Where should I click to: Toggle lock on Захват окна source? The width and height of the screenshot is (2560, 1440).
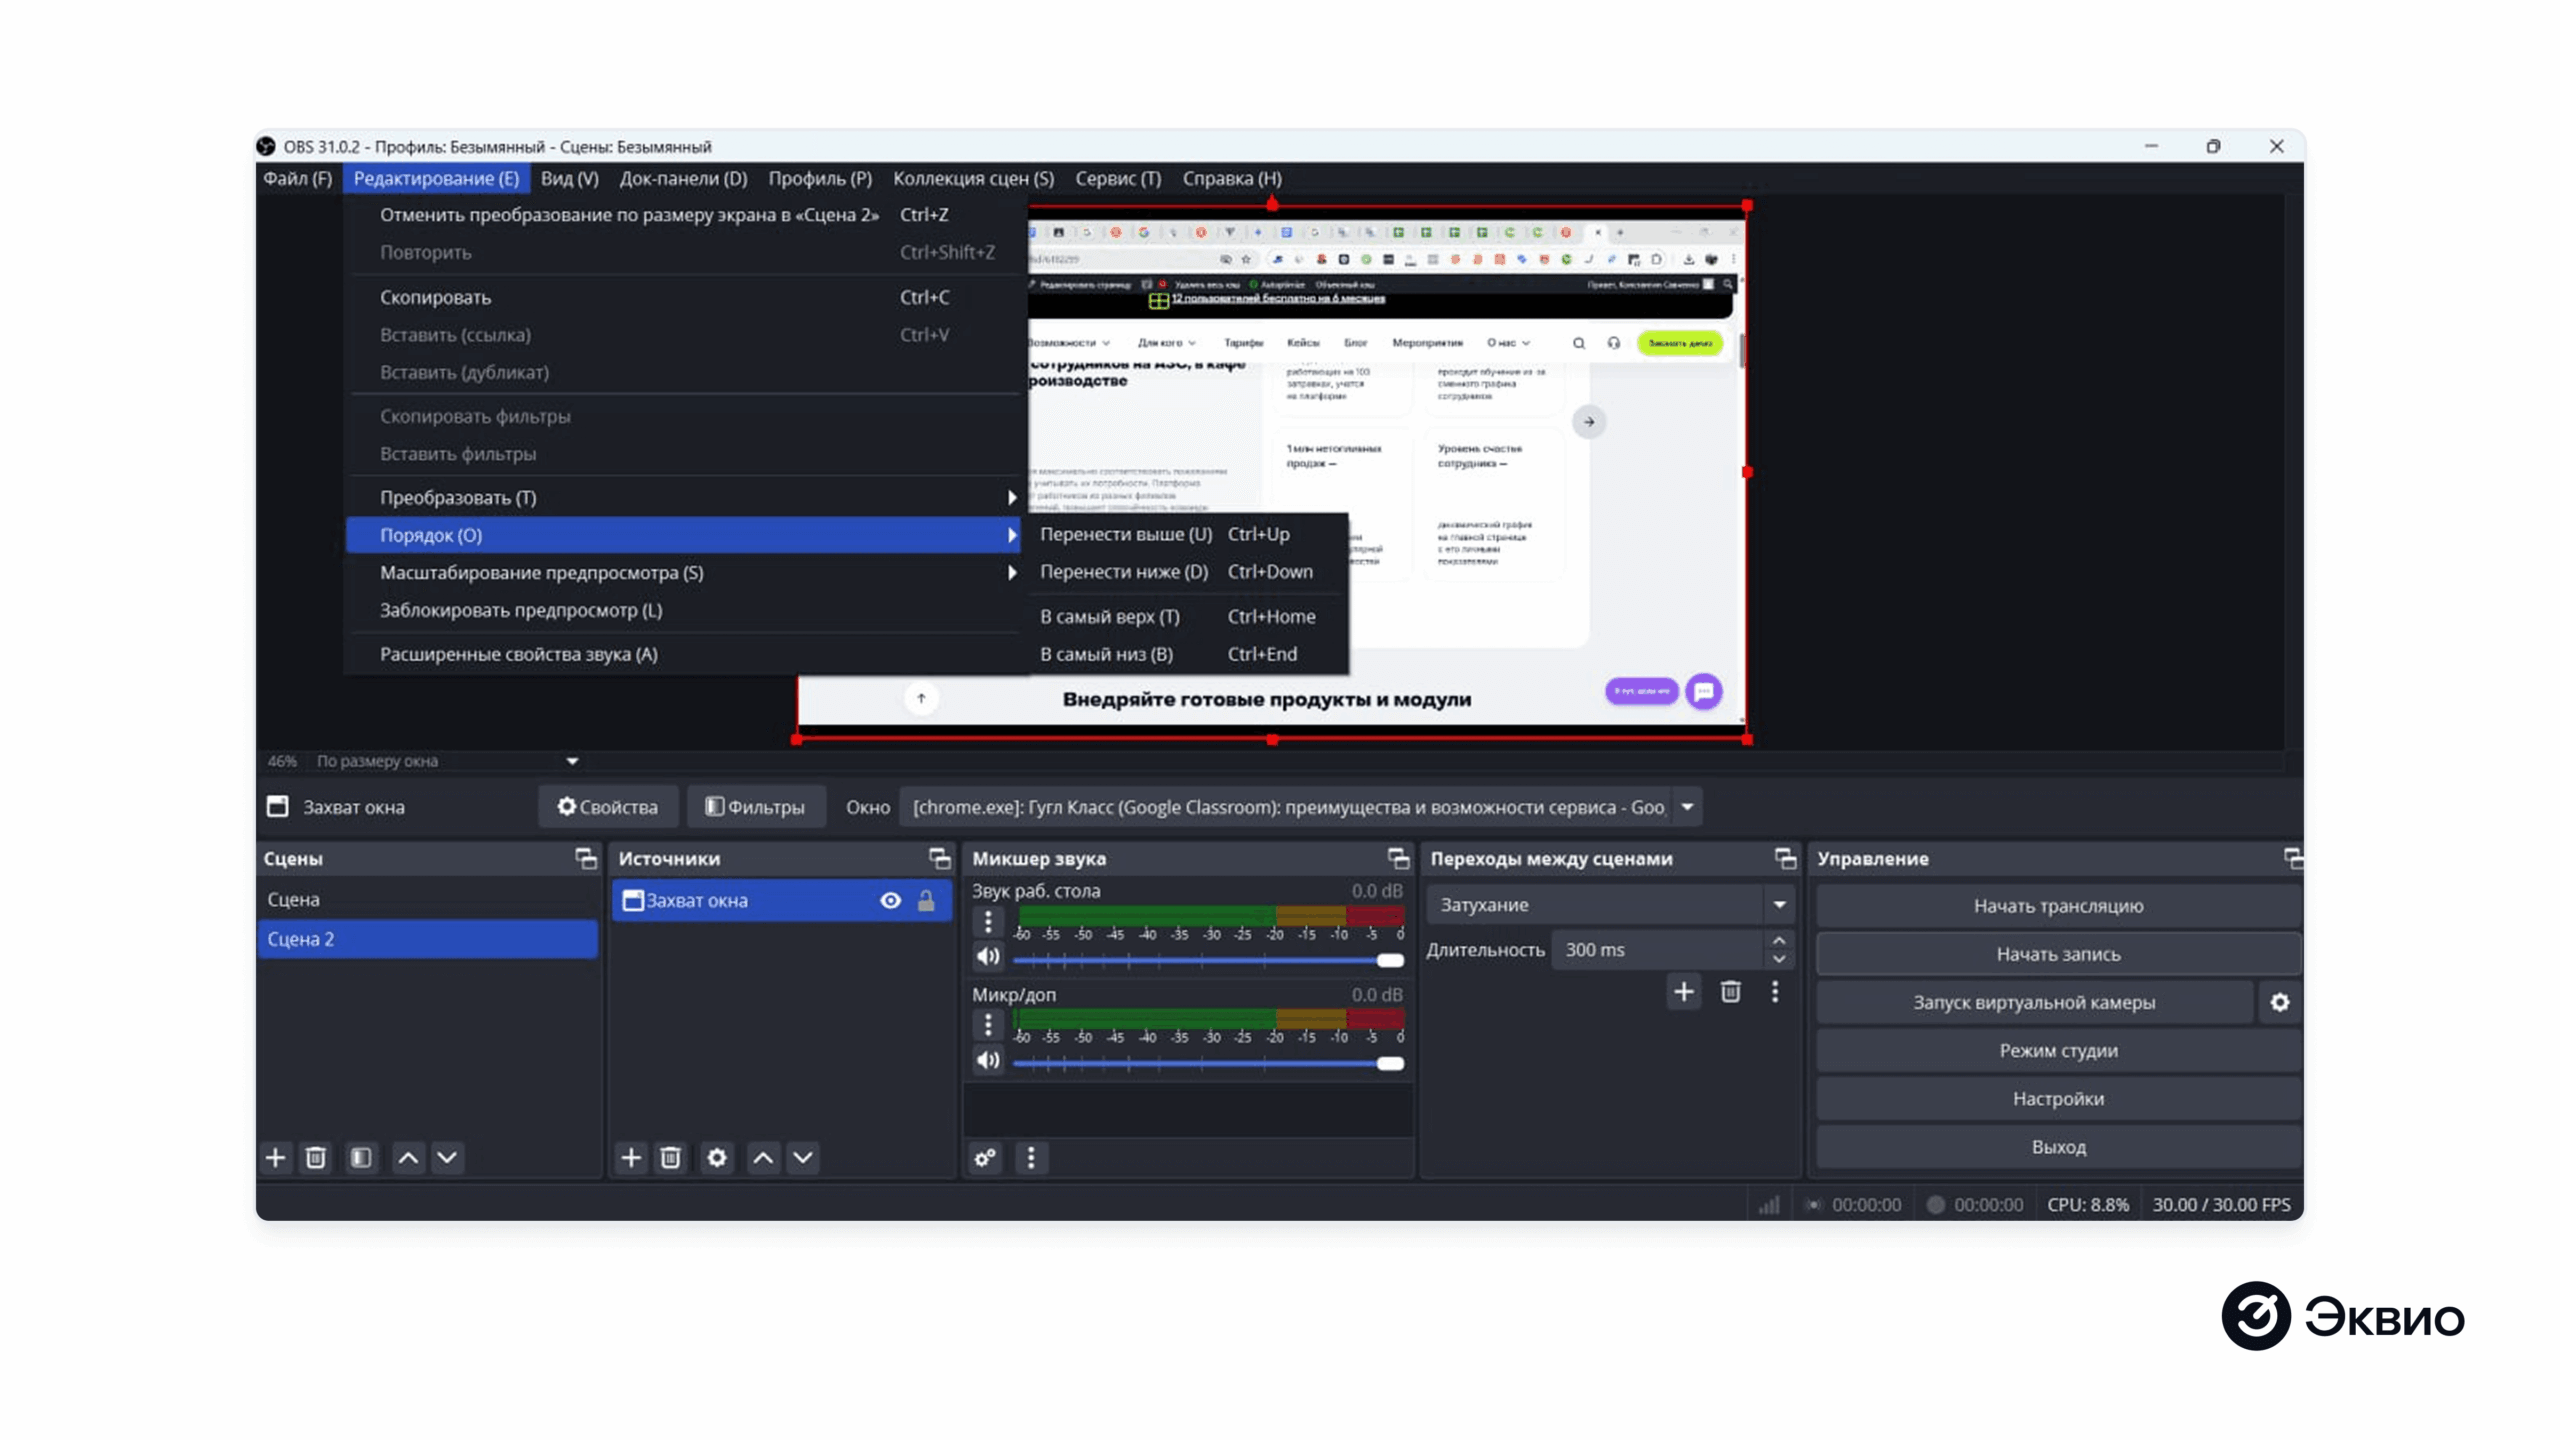click(x=926, y=900)
